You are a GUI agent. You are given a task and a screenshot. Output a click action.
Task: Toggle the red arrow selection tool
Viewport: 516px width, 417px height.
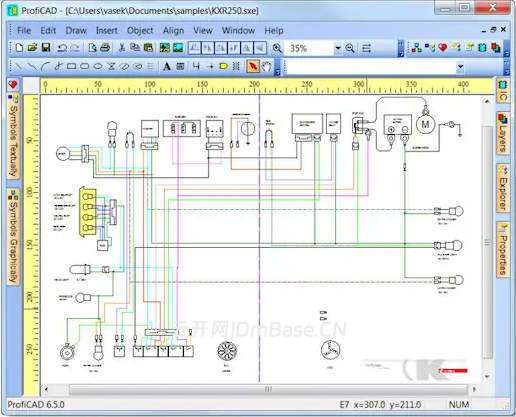coord(253,66)
